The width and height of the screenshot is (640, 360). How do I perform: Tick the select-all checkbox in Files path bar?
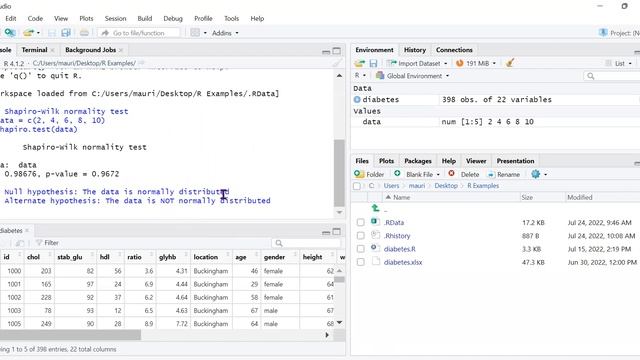tap(357, 186)
